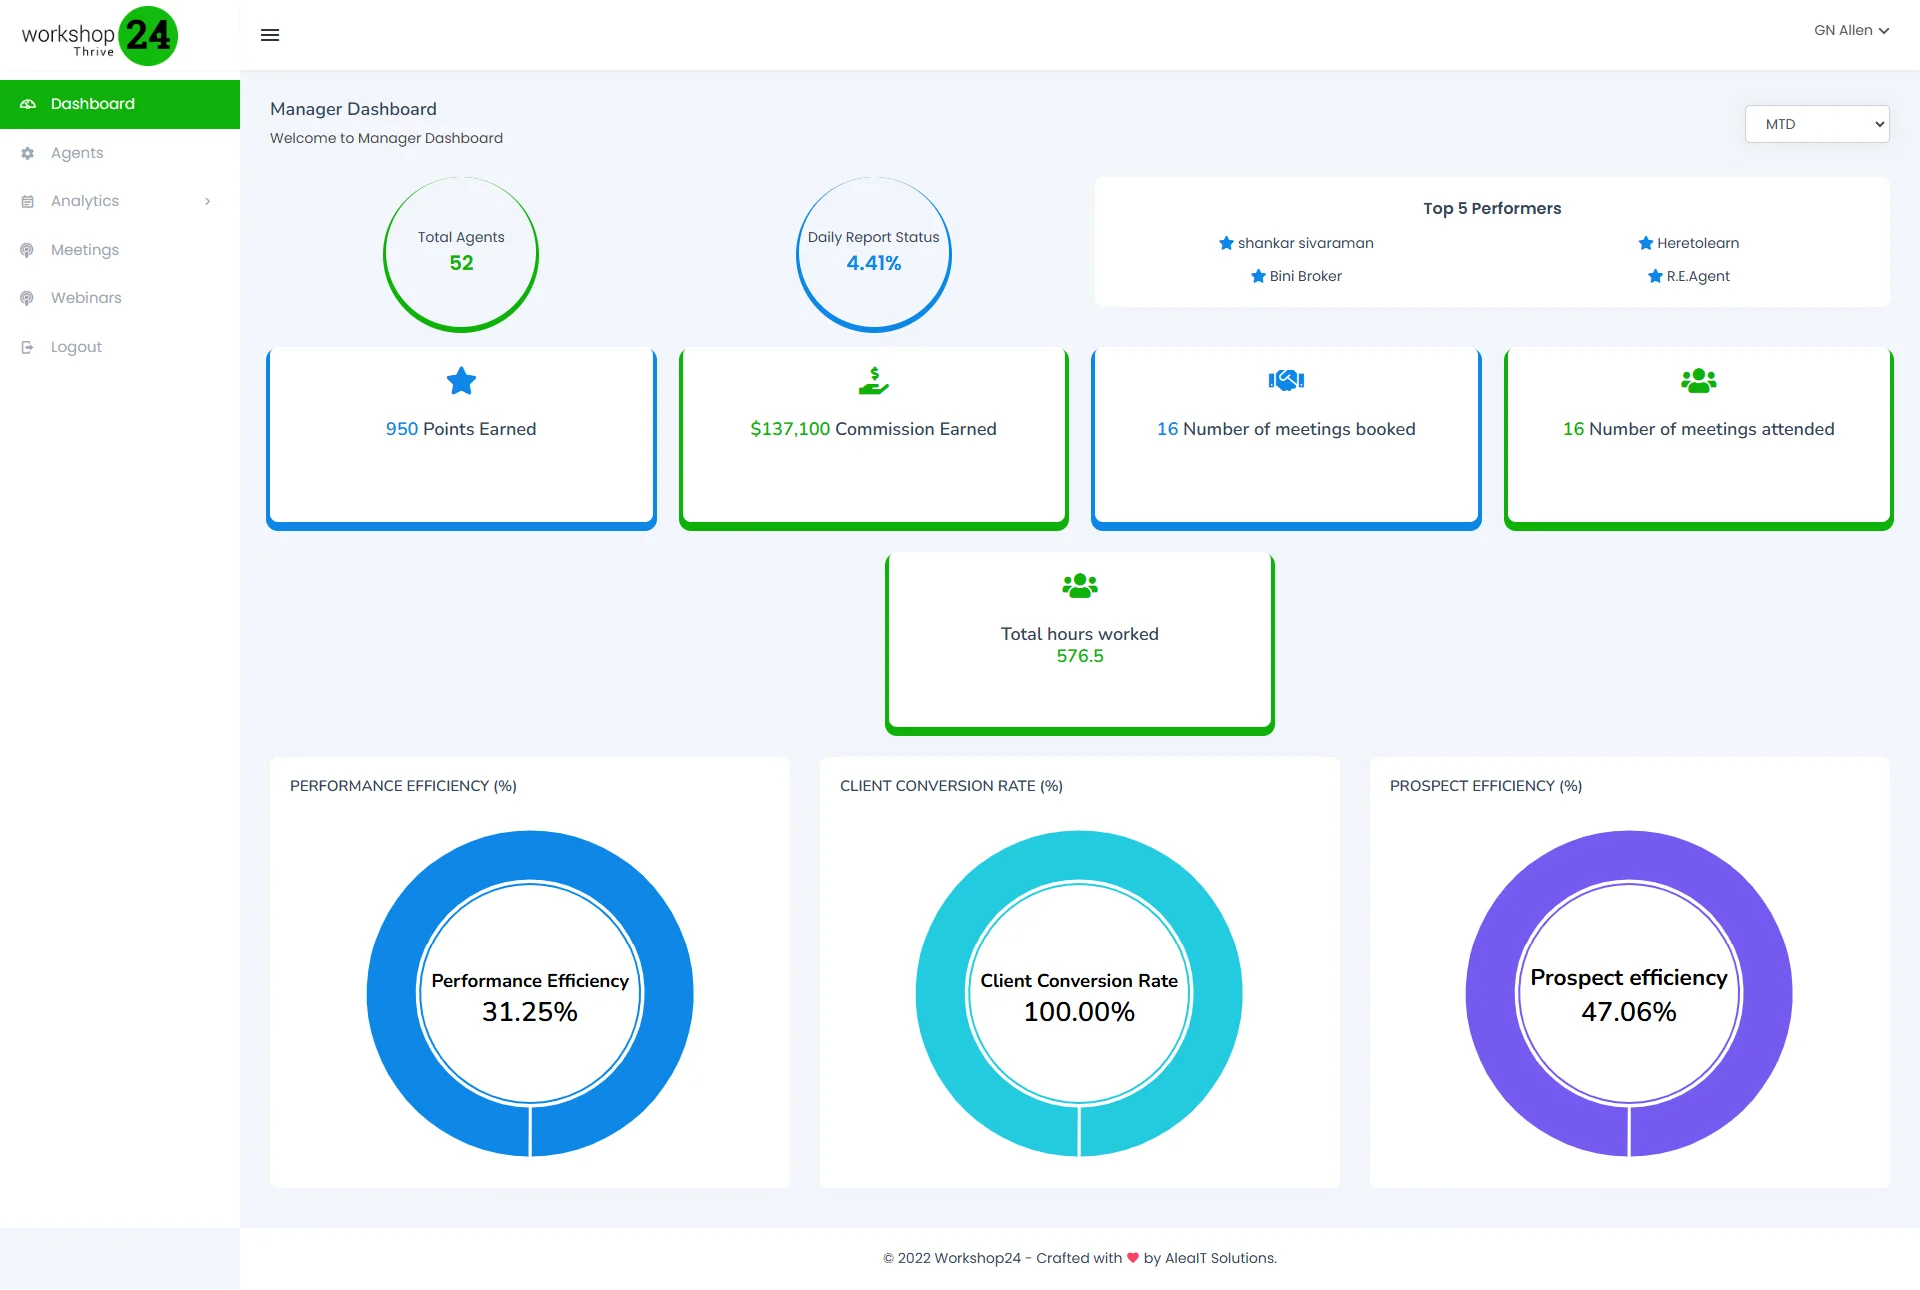Open the Webinars page
Screen dimensions: 1920x1290
[x=120, y=298]
